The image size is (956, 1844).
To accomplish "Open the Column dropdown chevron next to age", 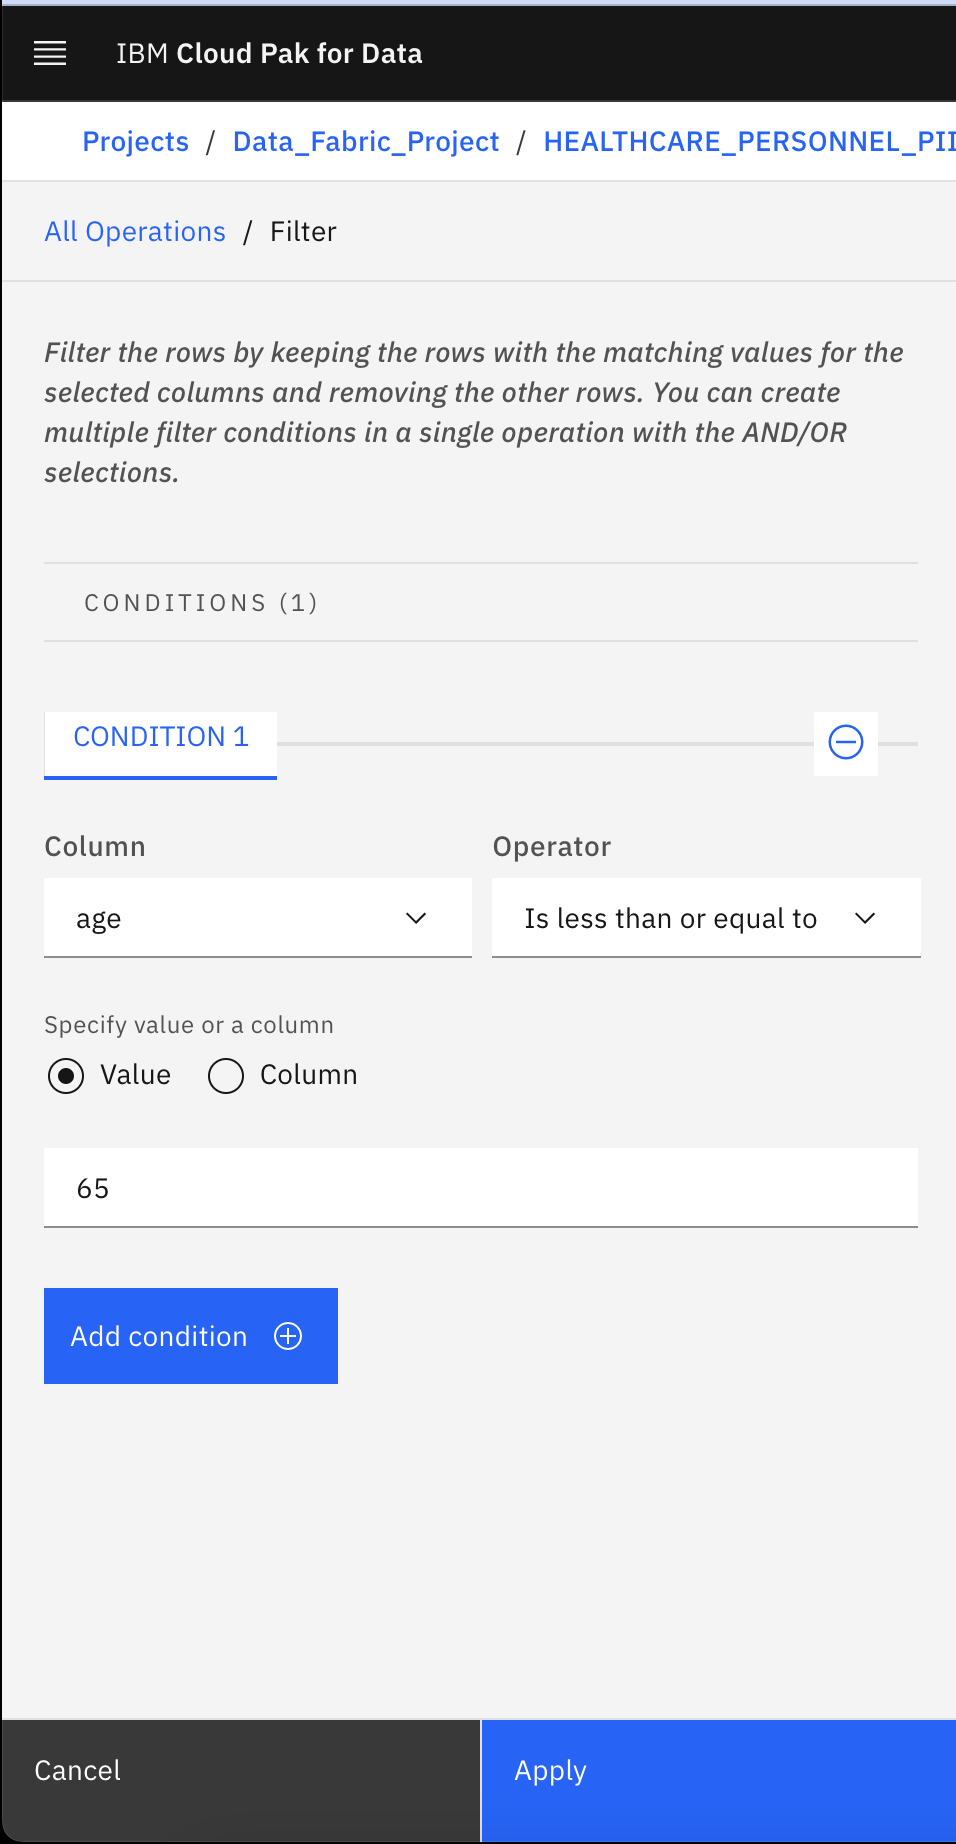I will pos(416,918).
